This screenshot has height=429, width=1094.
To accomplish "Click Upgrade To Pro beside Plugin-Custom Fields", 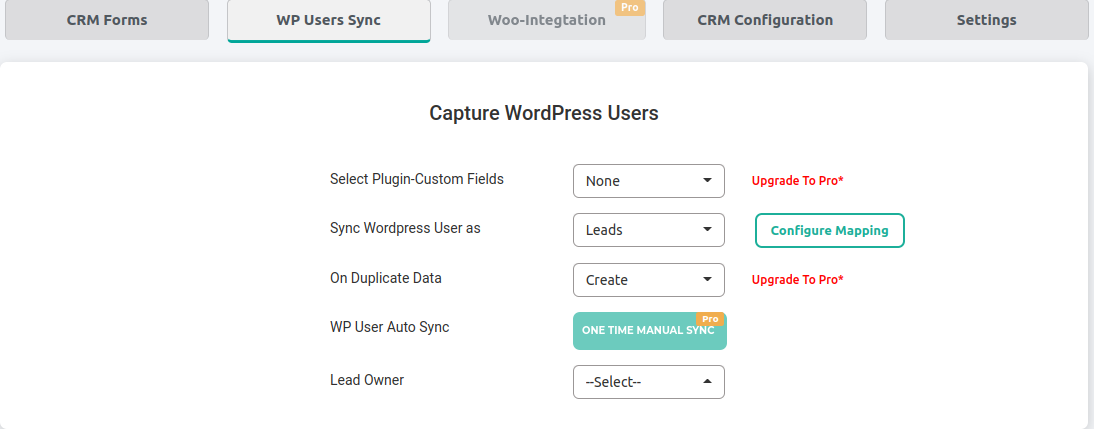I will coord(797,181).
